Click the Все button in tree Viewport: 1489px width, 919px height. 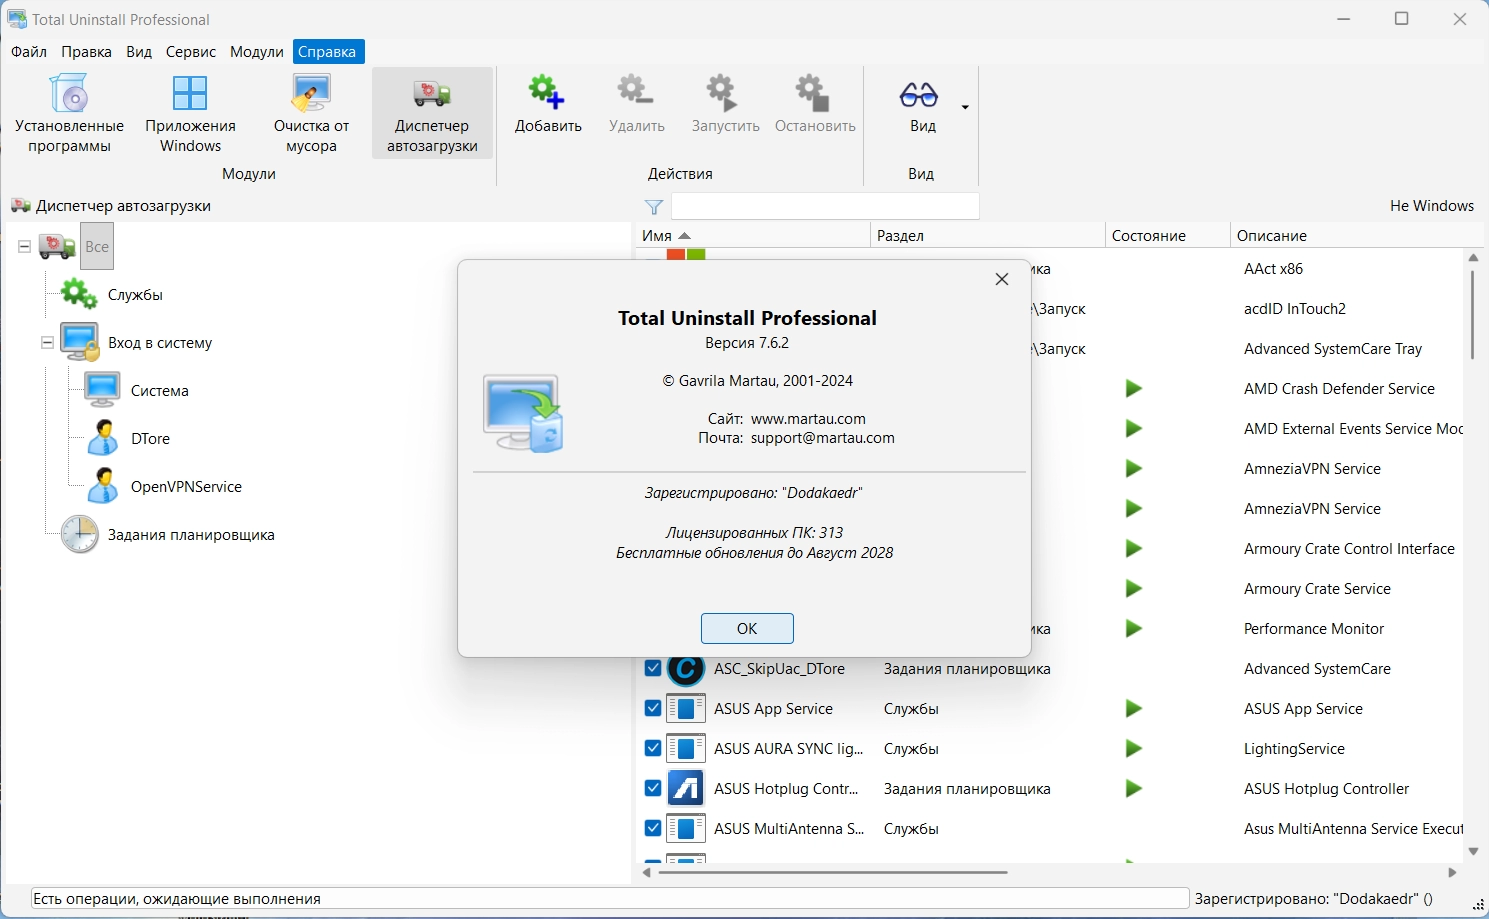click(x=97, y=246)
